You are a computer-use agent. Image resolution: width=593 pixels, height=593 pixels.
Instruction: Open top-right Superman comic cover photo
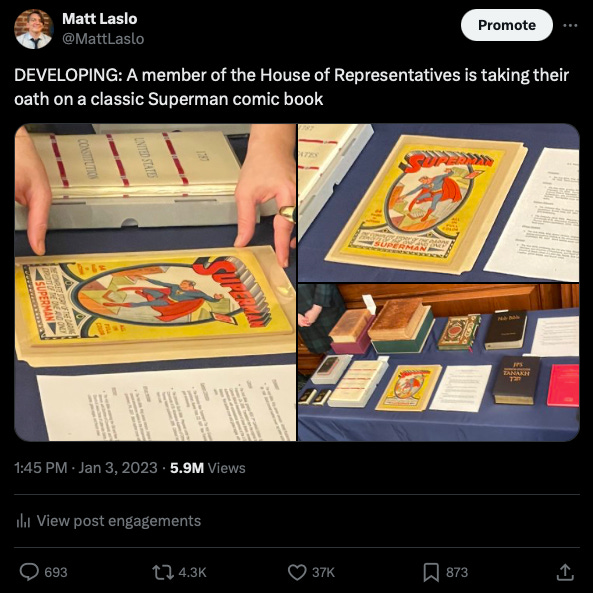tap(439, 203)
